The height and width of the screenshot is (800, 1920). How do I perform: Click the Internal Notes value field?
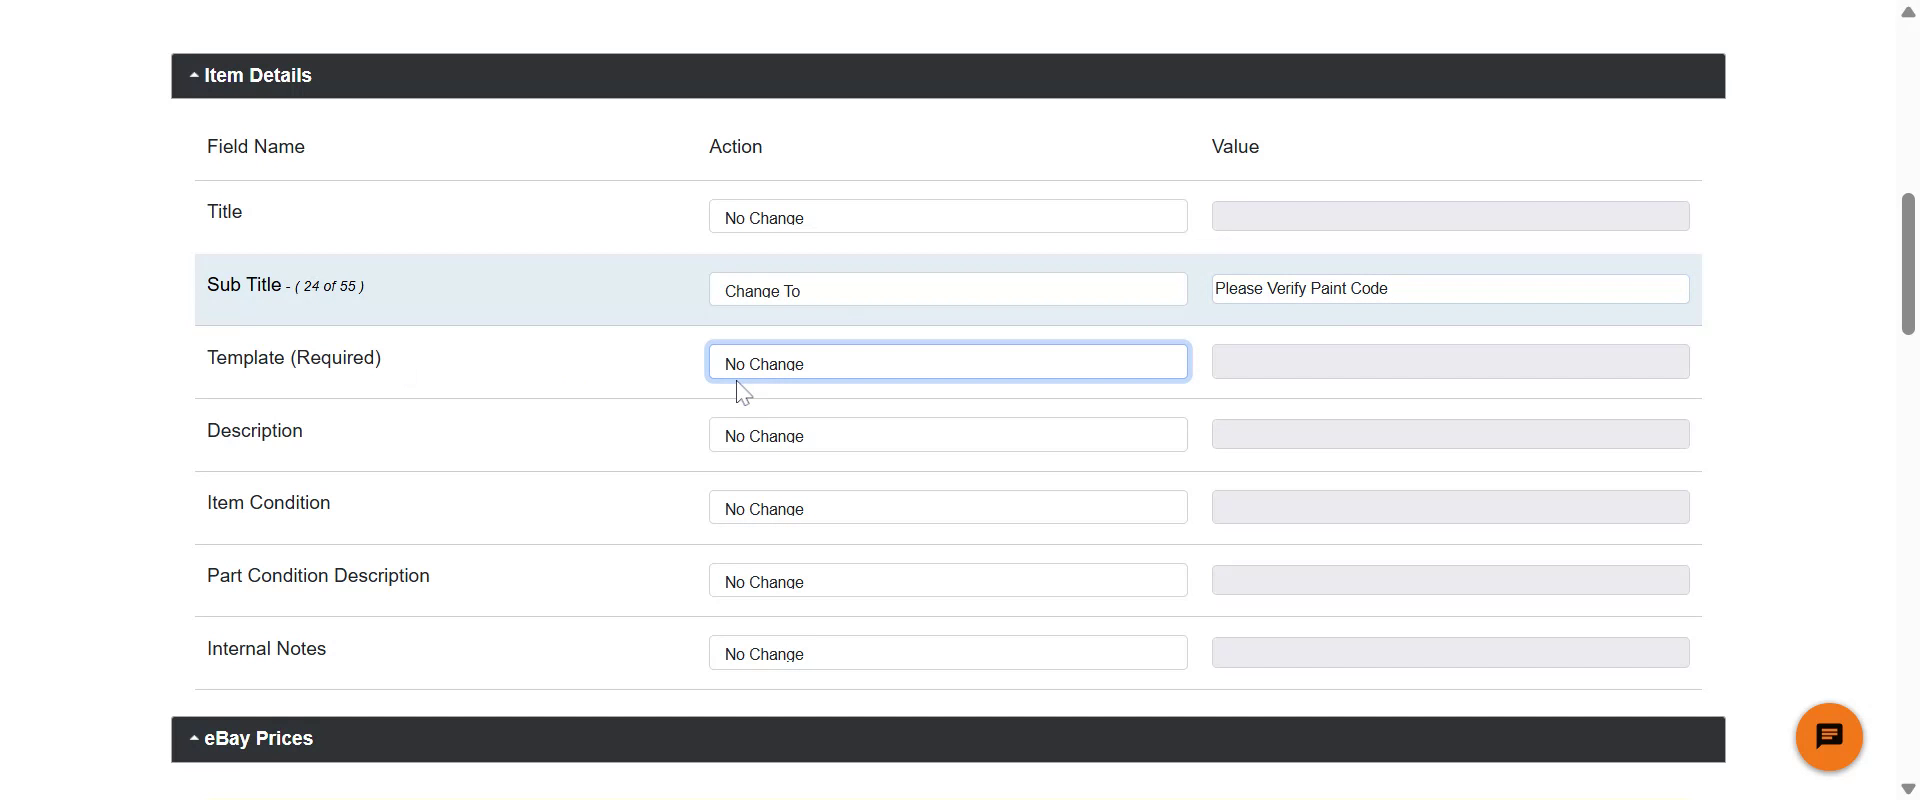point(1450,653)
